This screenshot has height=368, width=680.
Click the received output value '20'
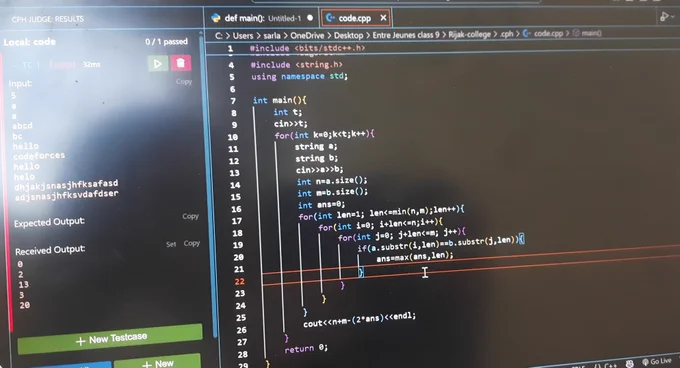point(24,305)
